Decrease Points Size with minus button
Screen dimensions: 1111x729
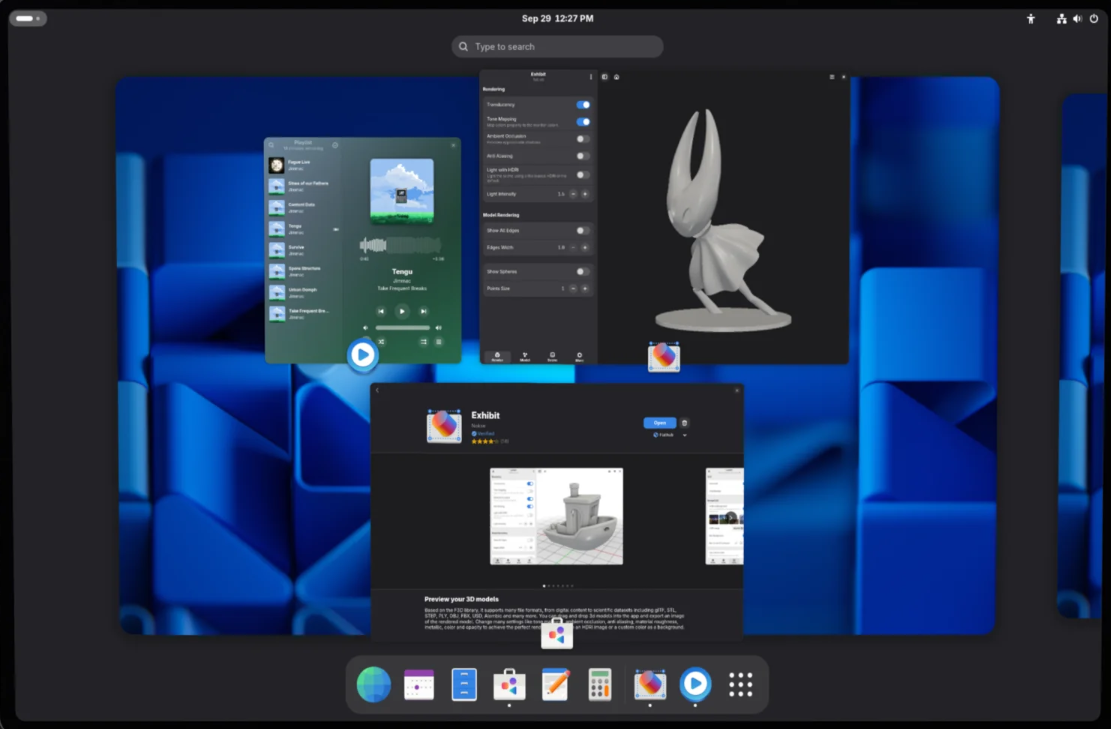[573, 288]
